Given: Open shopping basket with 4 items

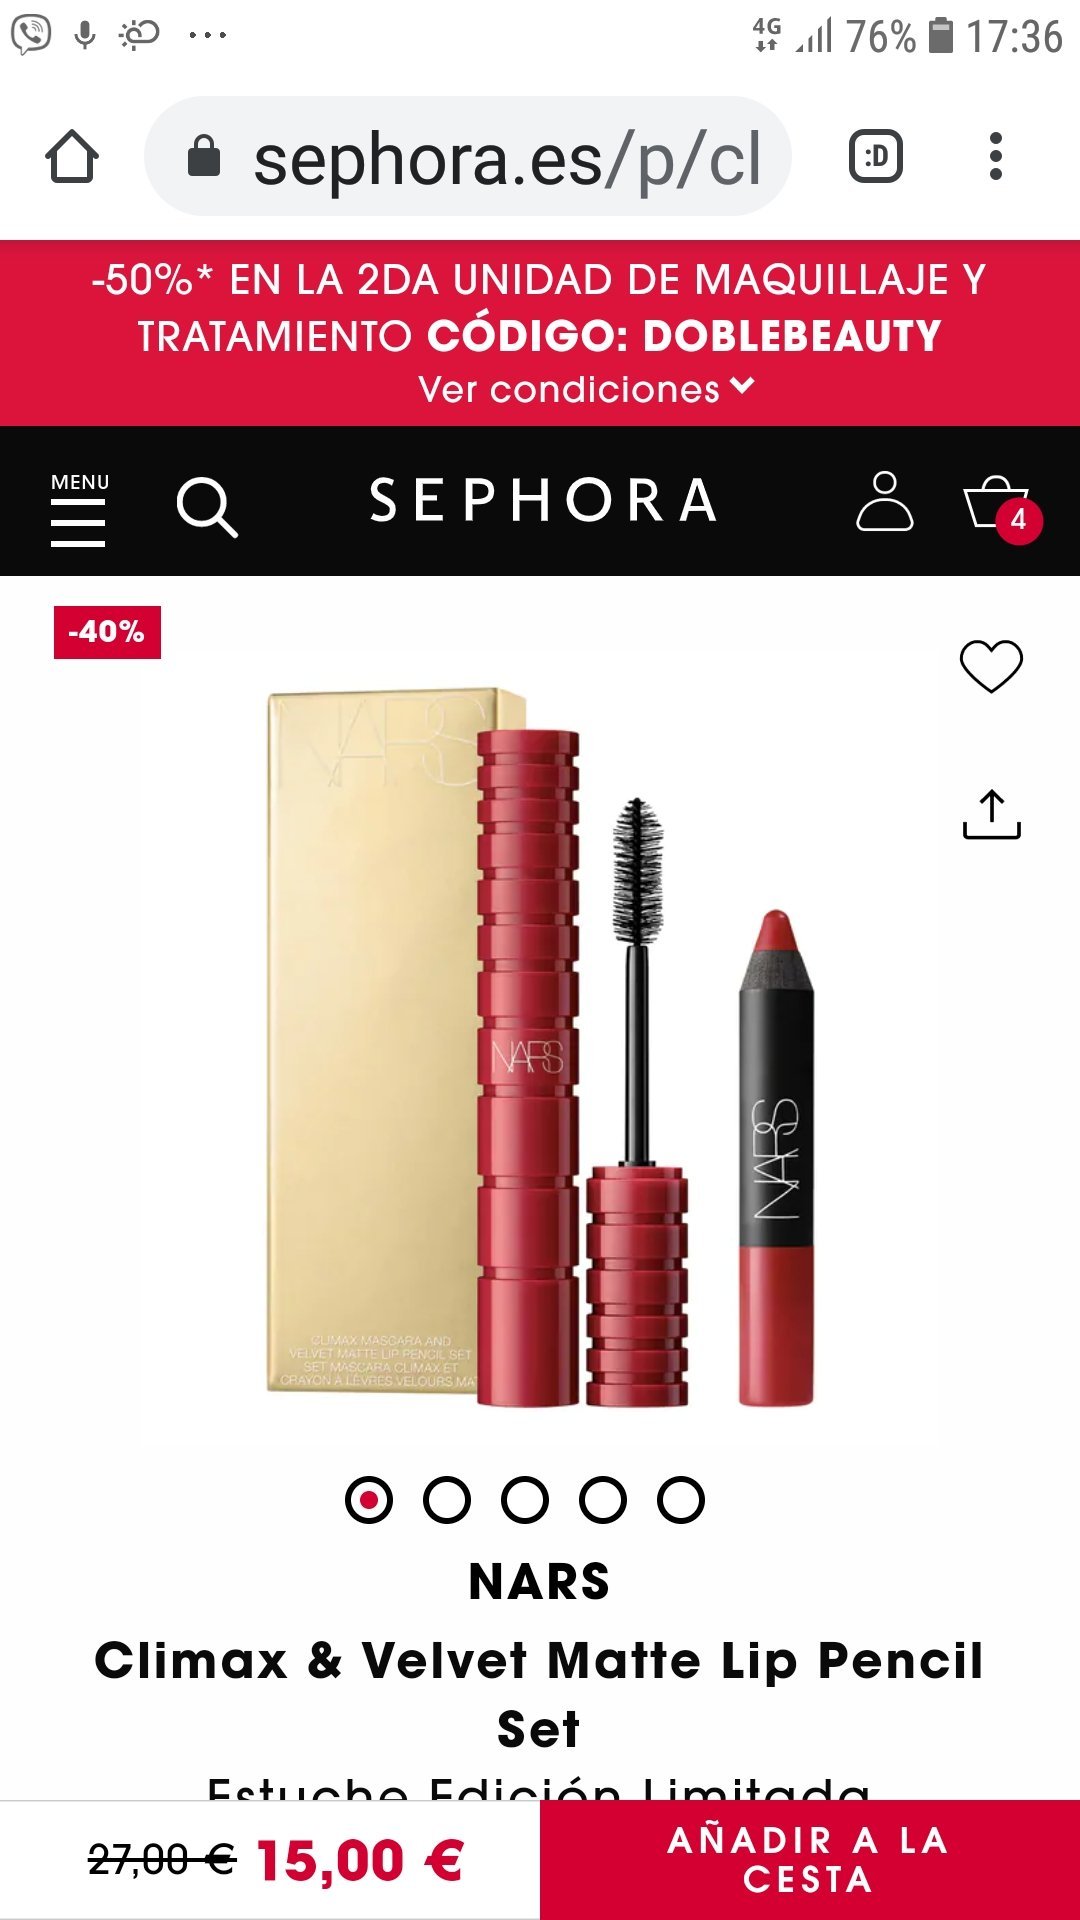Looking at the screenshot, I should (x=1002, y=507).
